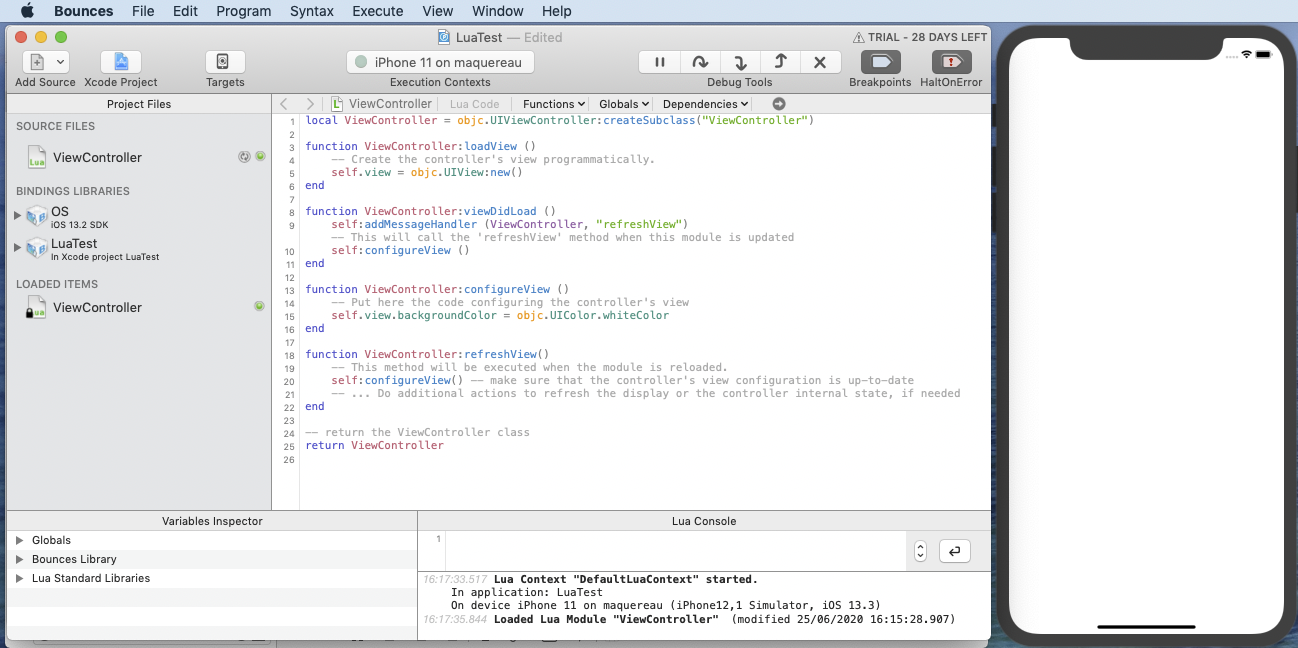The width and height of the screenshot is (1298, 648).
Task: Click the Lua file icon under Source Files
Action: point(36,157)
